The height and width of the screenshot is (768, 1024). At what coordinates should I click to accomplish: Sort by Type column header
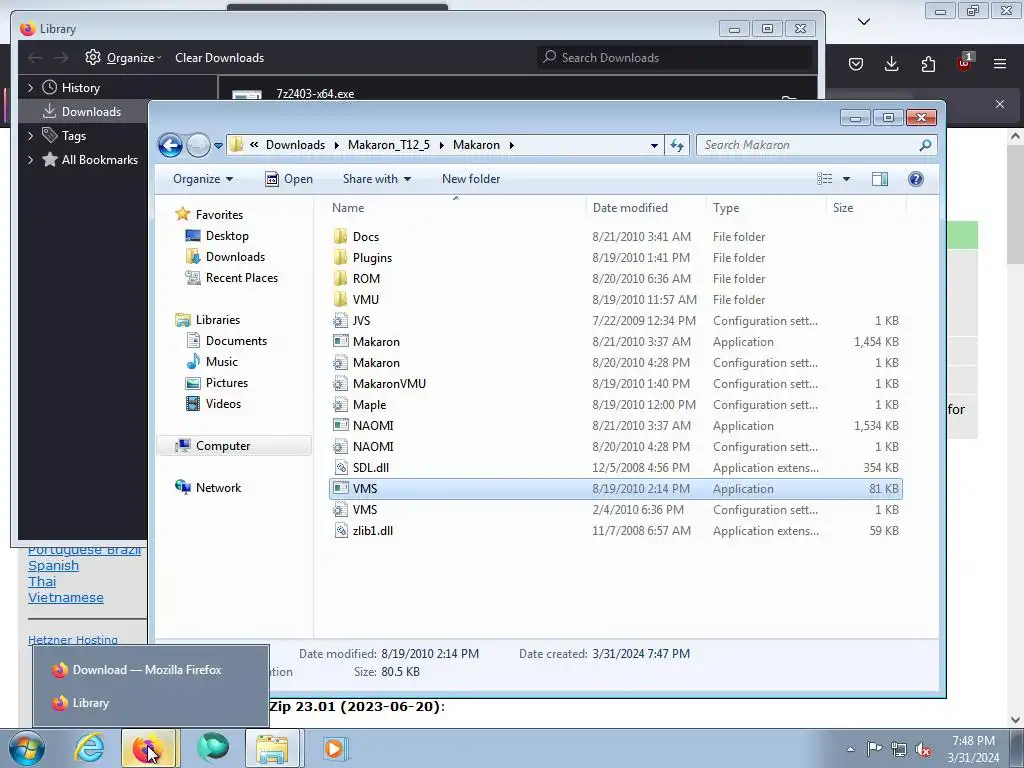click(x=726, y=208)
